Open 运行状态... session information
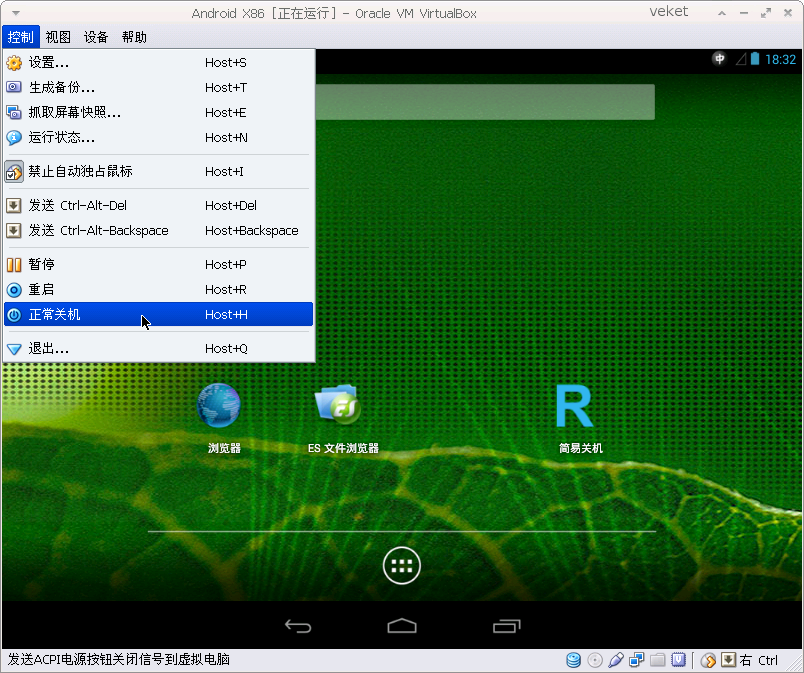This screenshot has height=673, width=804. [158, 137]
